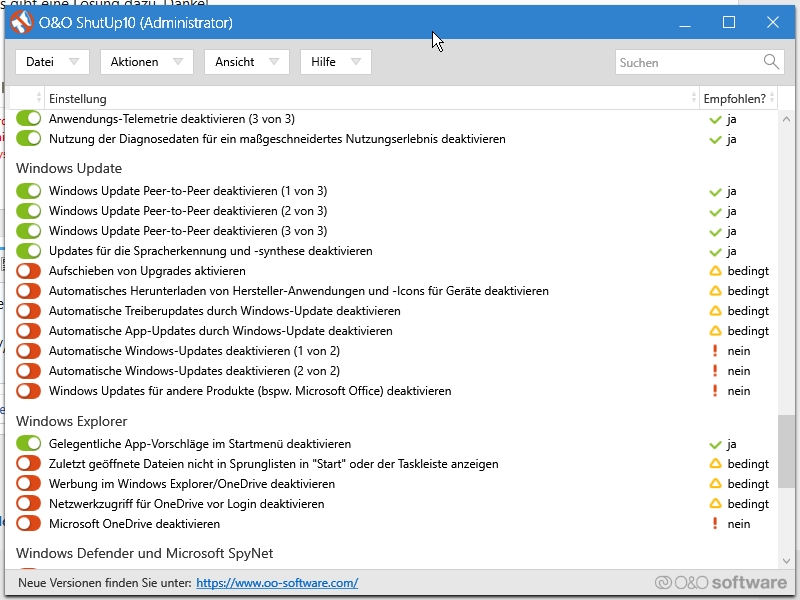Click checkmark icon for Gelegentliche App-Vorschläge row
Viewport: 800px width, 600px height.
point(715,444)
